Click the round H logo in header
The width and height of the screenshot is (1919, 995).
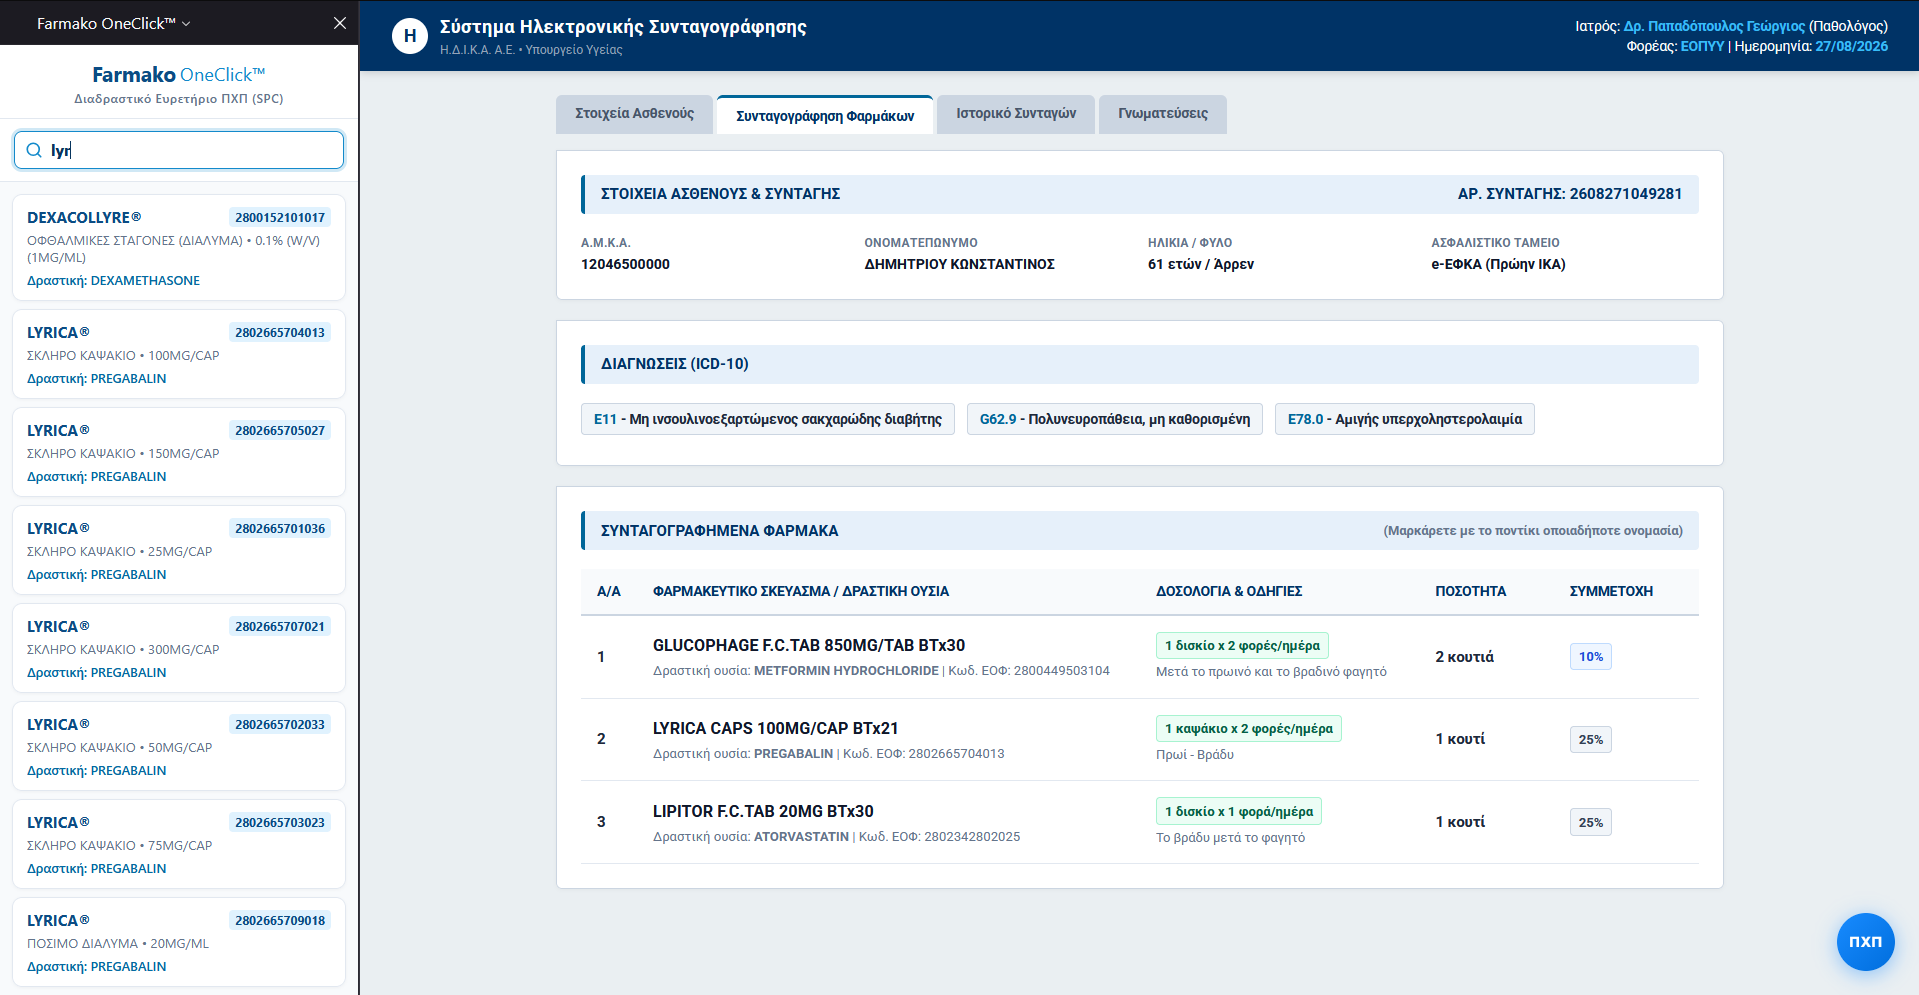(x=410, y=36)
